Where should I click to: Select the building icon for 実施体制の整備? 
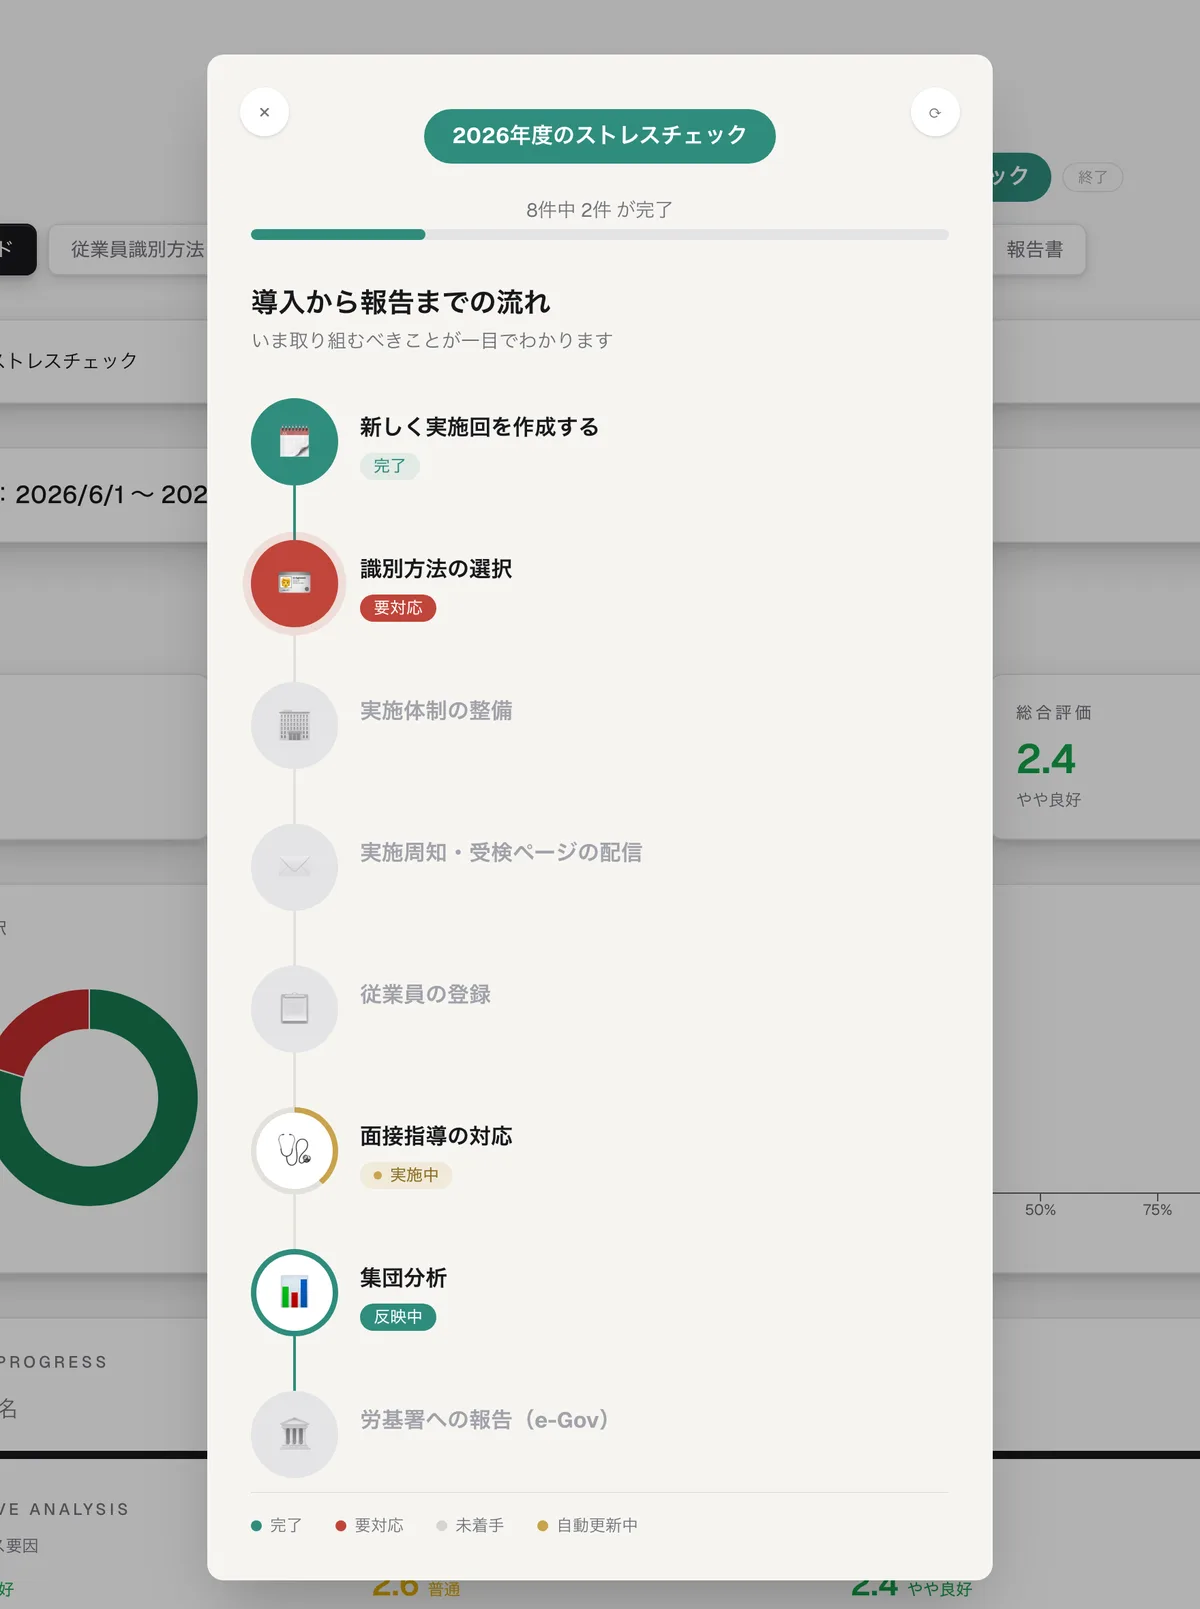pyautogui.click(x=294, y=726)
